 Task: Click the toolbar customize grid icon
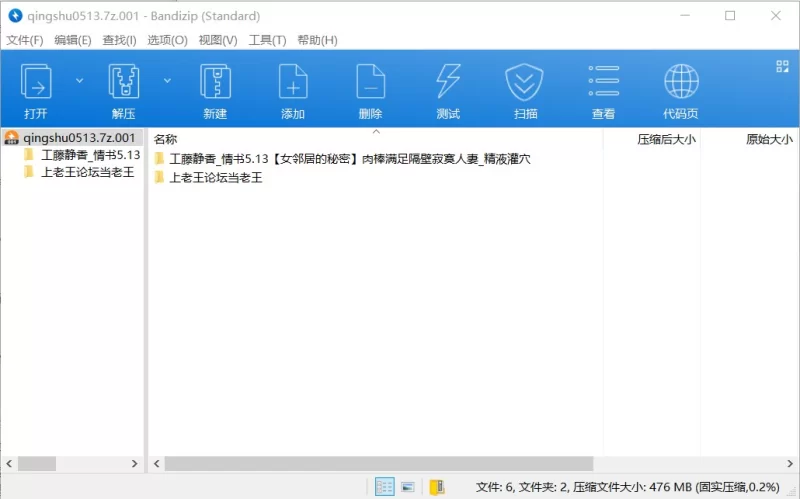point(782,66)
